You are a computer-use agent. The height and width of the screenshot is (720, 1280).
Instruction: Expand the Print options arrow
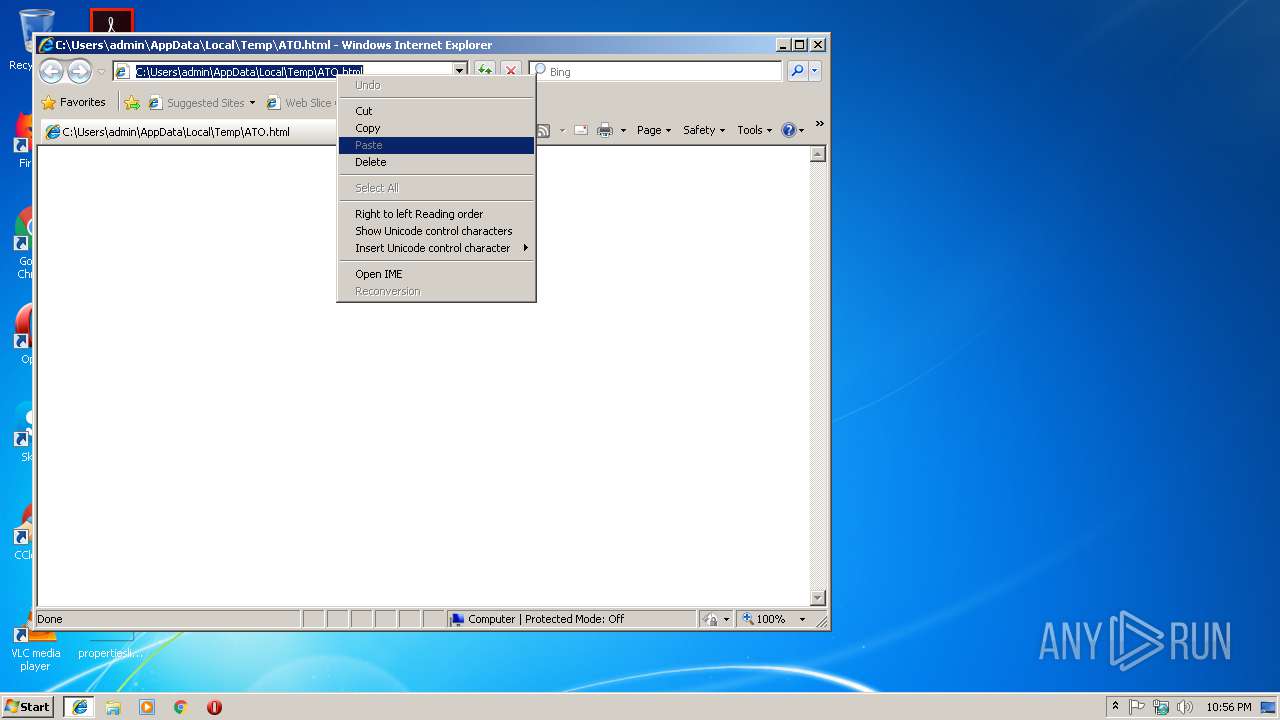point(623,130)
